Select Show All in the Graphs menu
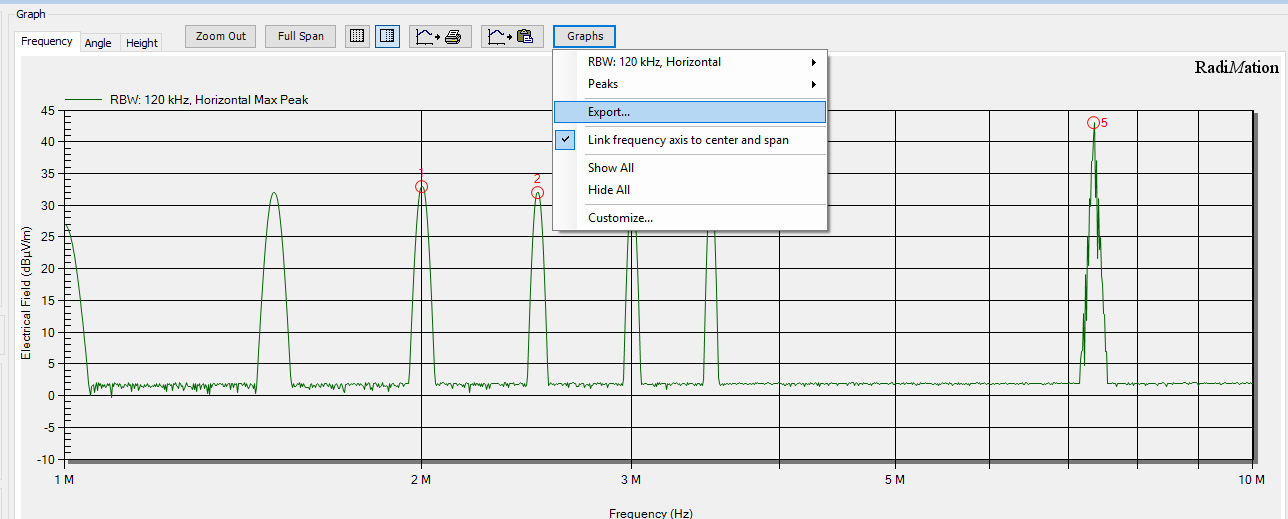The image size is (1288, 519). pos(611,168)
